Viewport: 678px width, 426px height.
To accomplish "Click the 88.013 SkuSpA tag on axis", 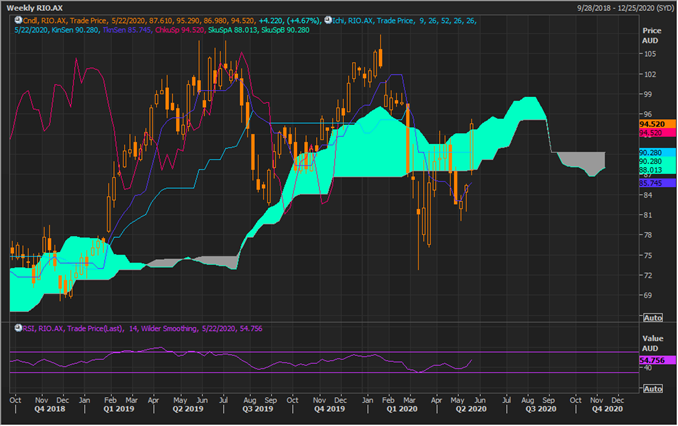I will pyautogui.click(x=657, y=170).
